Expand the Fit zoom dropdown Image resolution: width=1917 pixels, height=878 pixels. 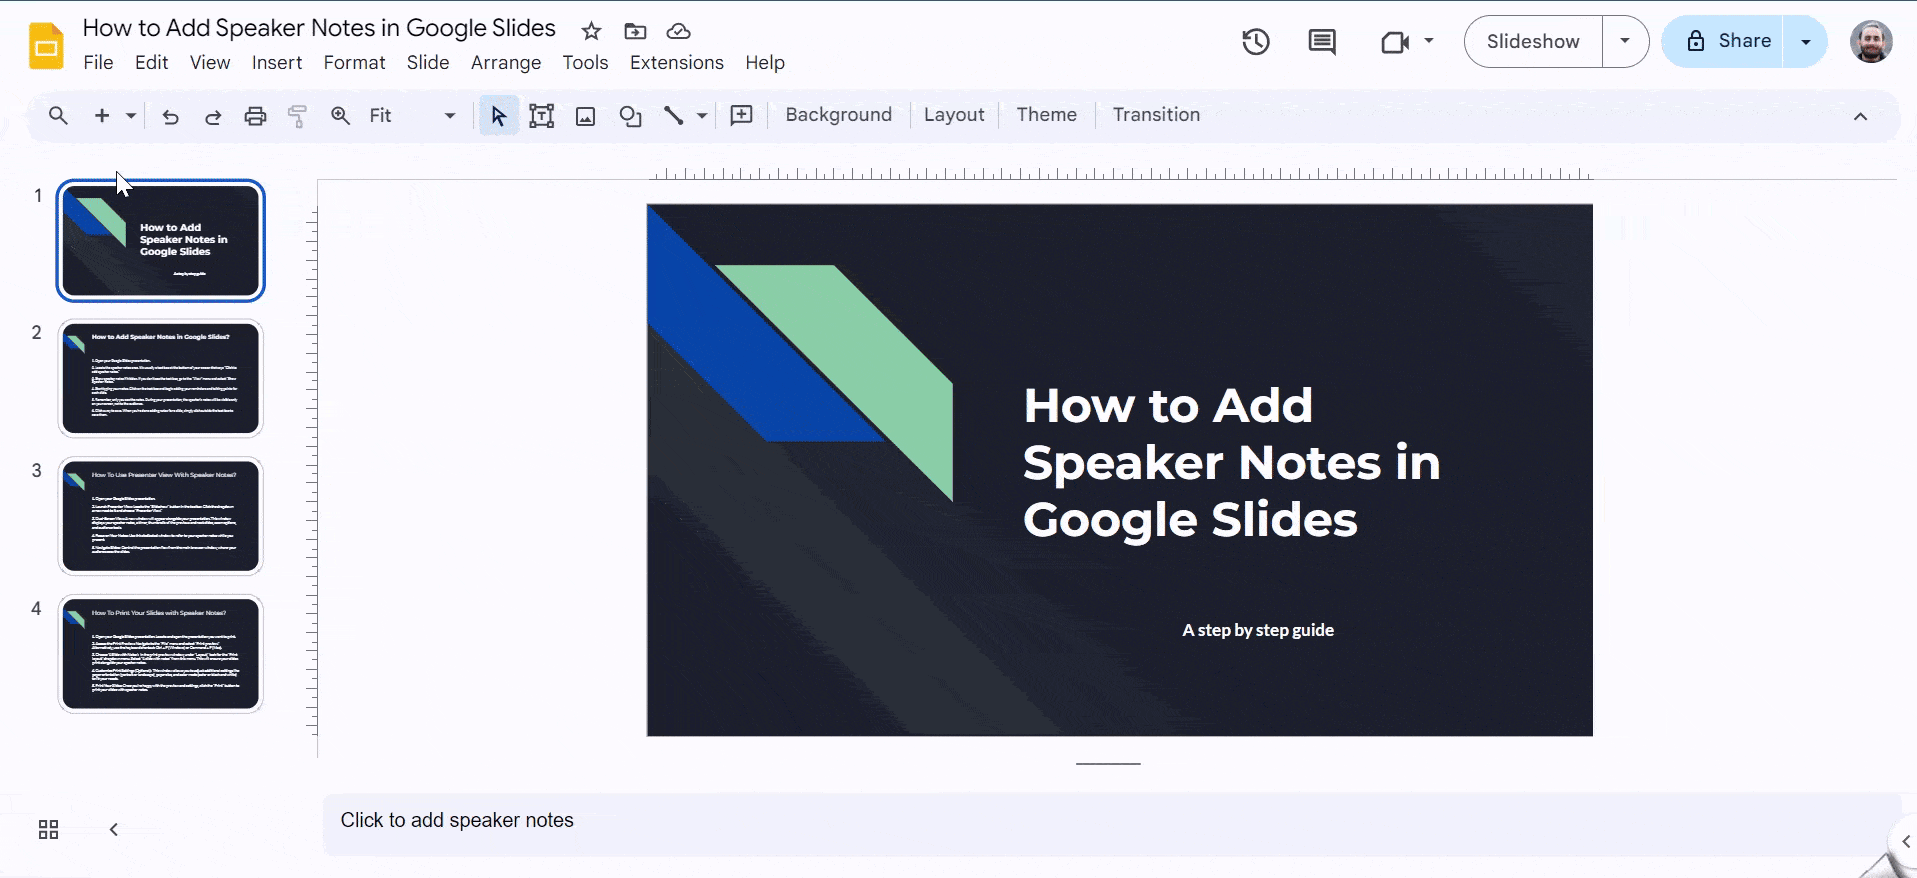click(449, 116)
